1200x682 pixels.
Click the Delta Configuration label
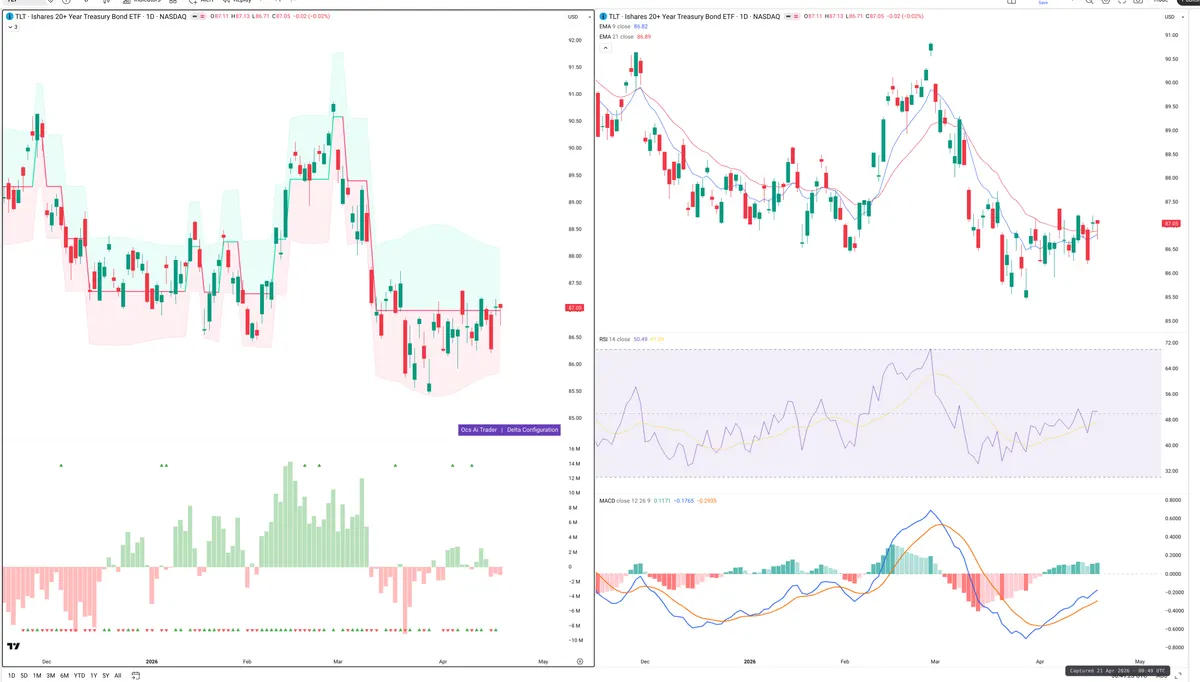[x=531, y=430]
